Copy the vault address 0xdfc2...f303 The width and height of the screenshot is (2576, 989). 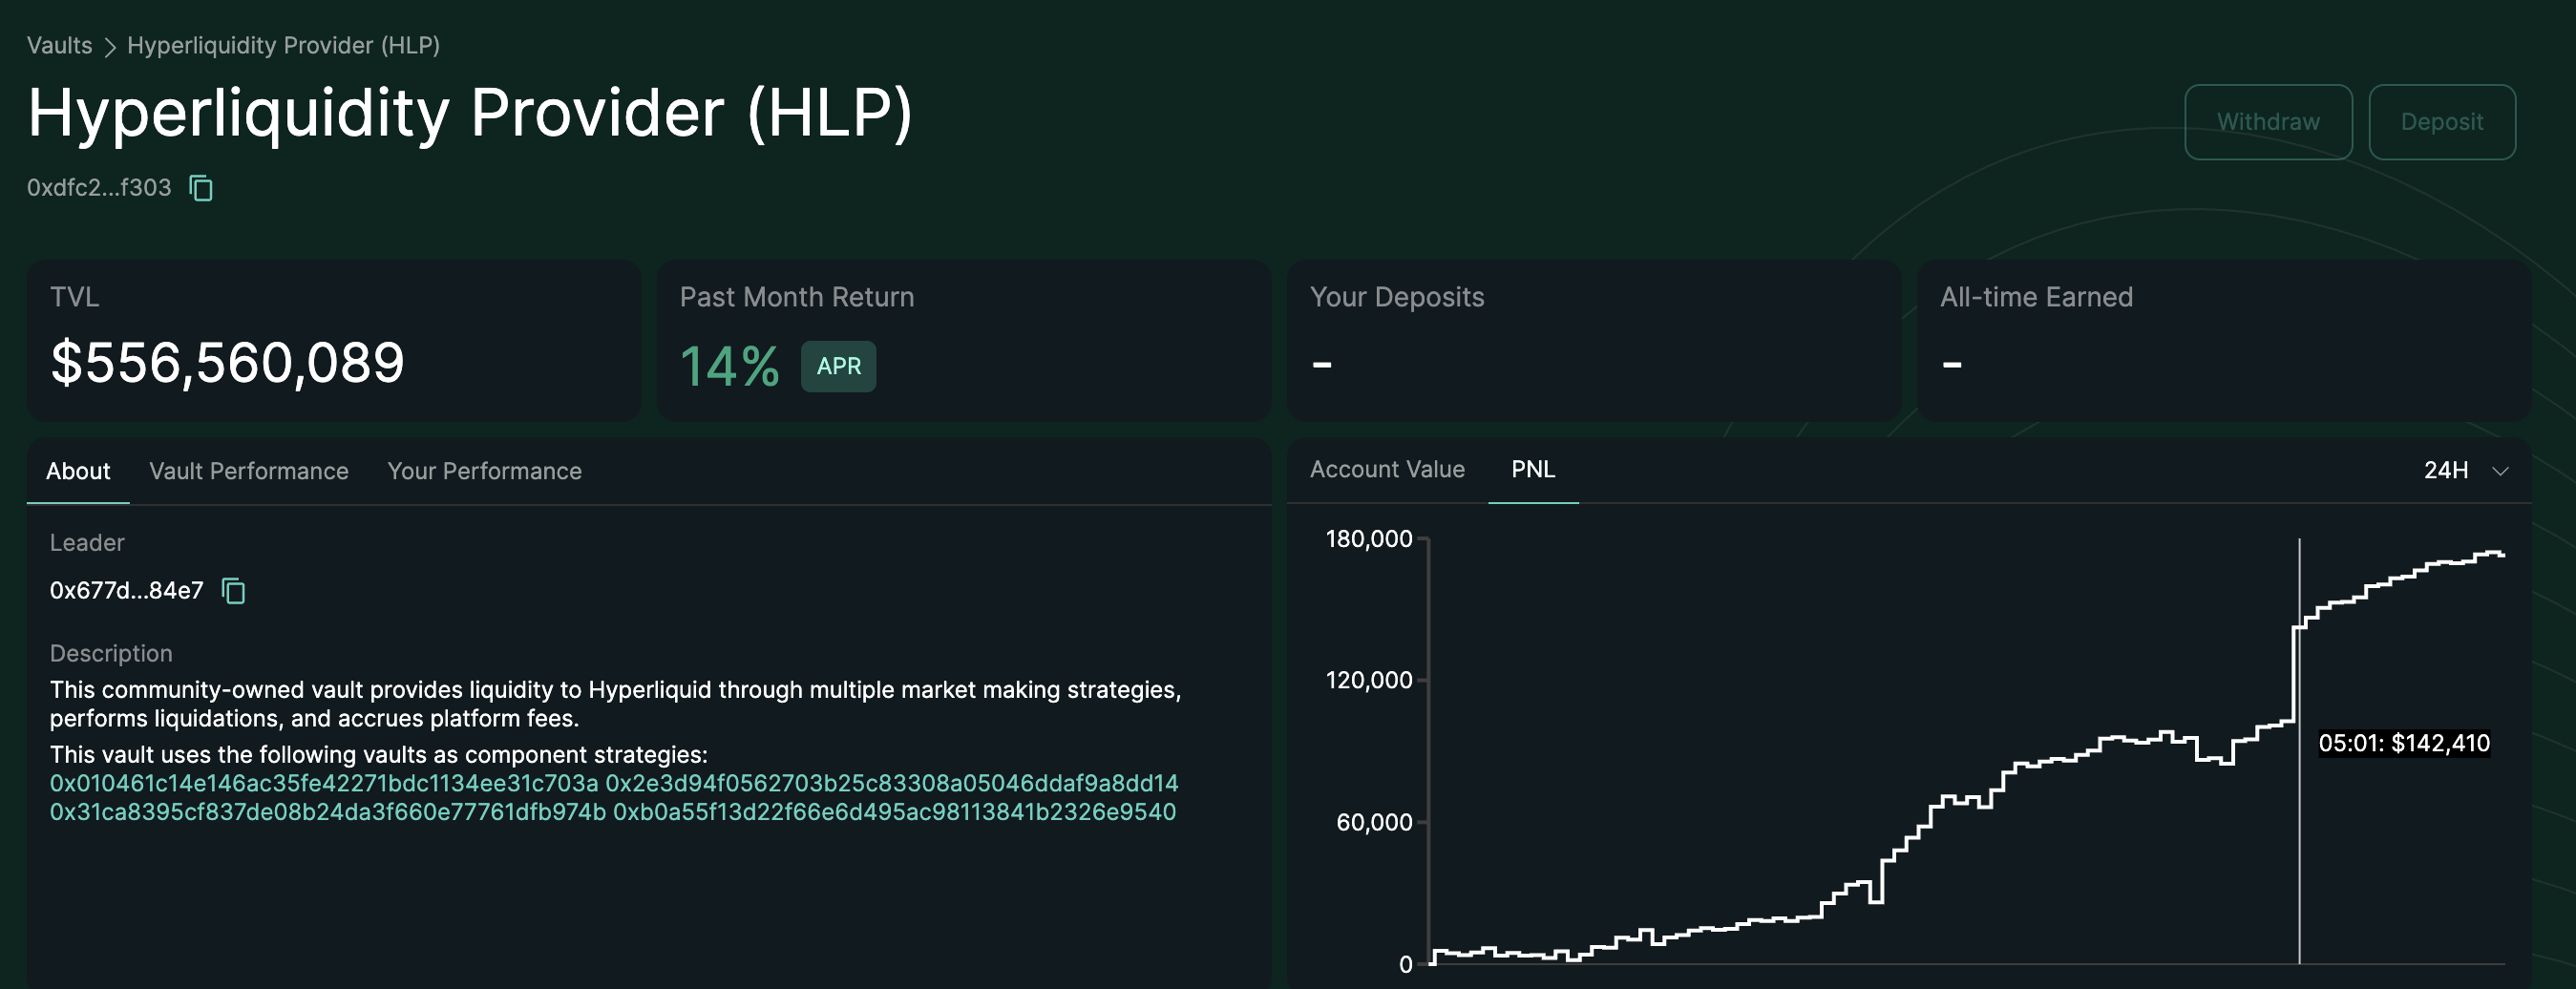pos(201,188)
